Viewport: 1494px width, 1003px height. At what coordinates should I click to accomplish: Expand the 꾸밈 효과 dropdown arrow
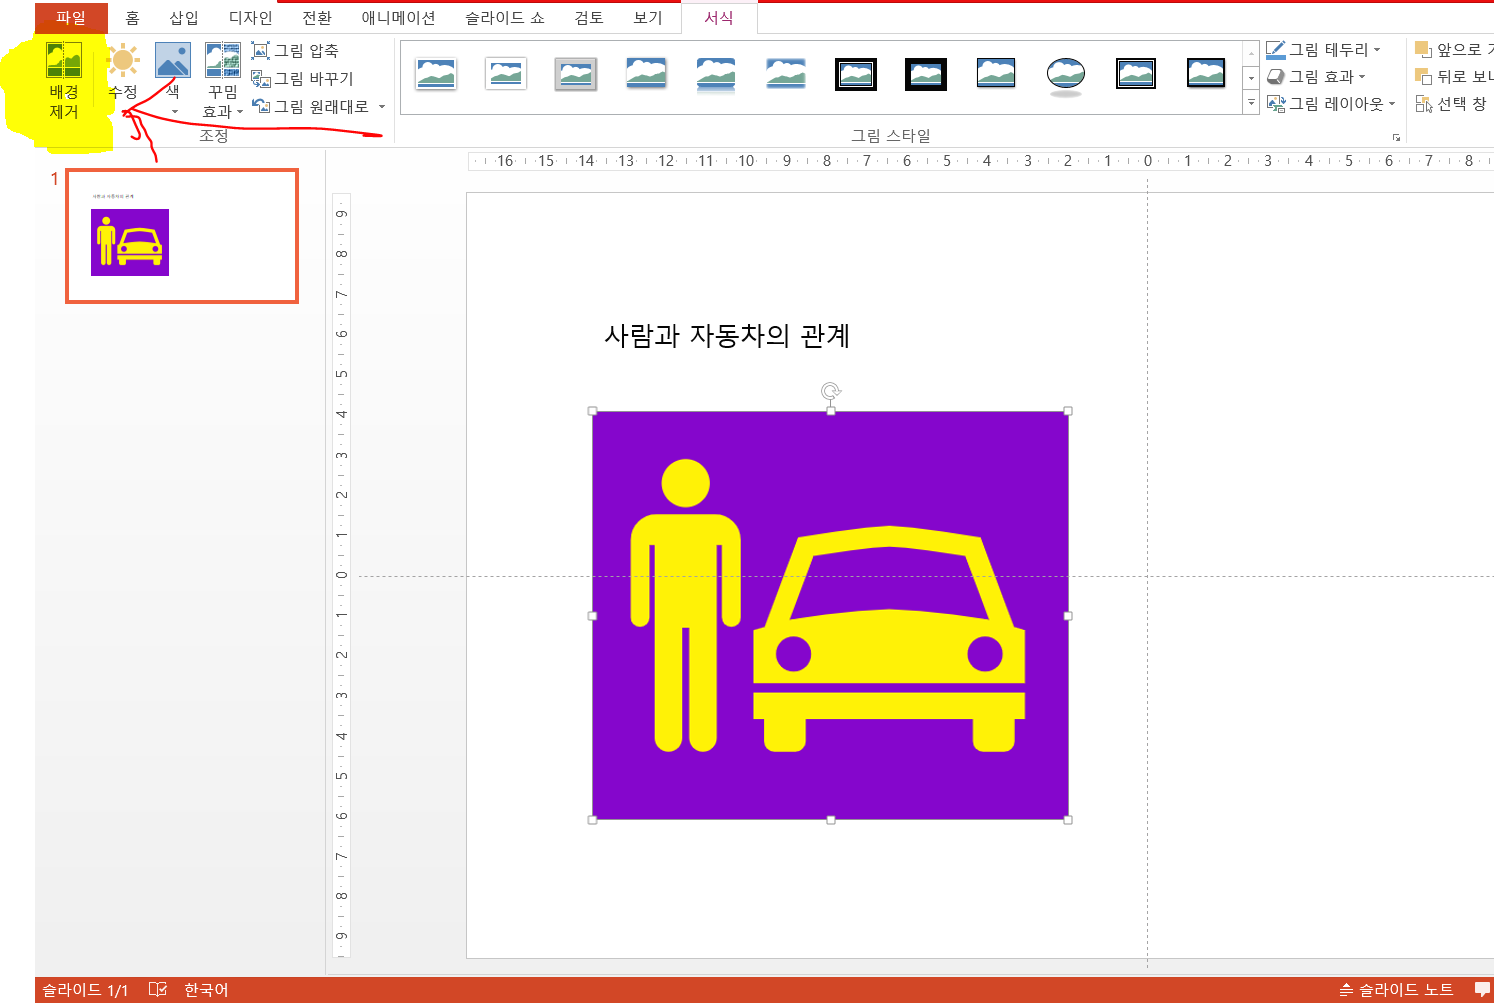240,112
